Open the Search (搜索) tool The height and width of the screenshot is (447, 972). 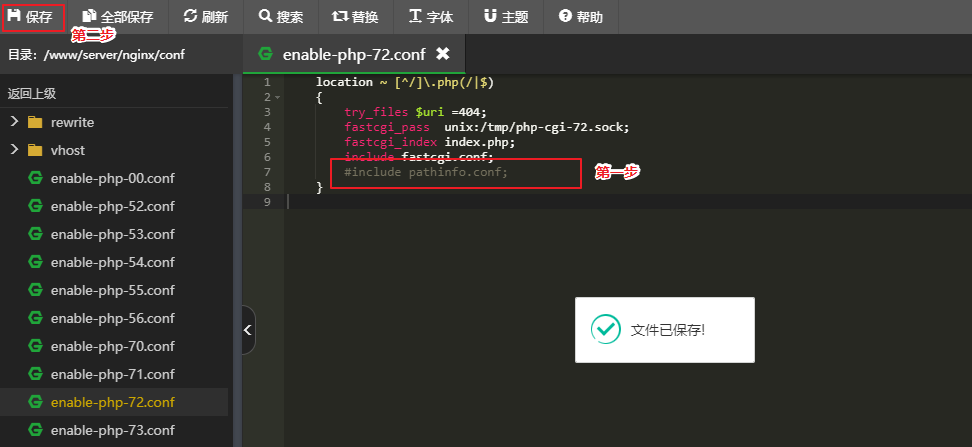(281, 17)
